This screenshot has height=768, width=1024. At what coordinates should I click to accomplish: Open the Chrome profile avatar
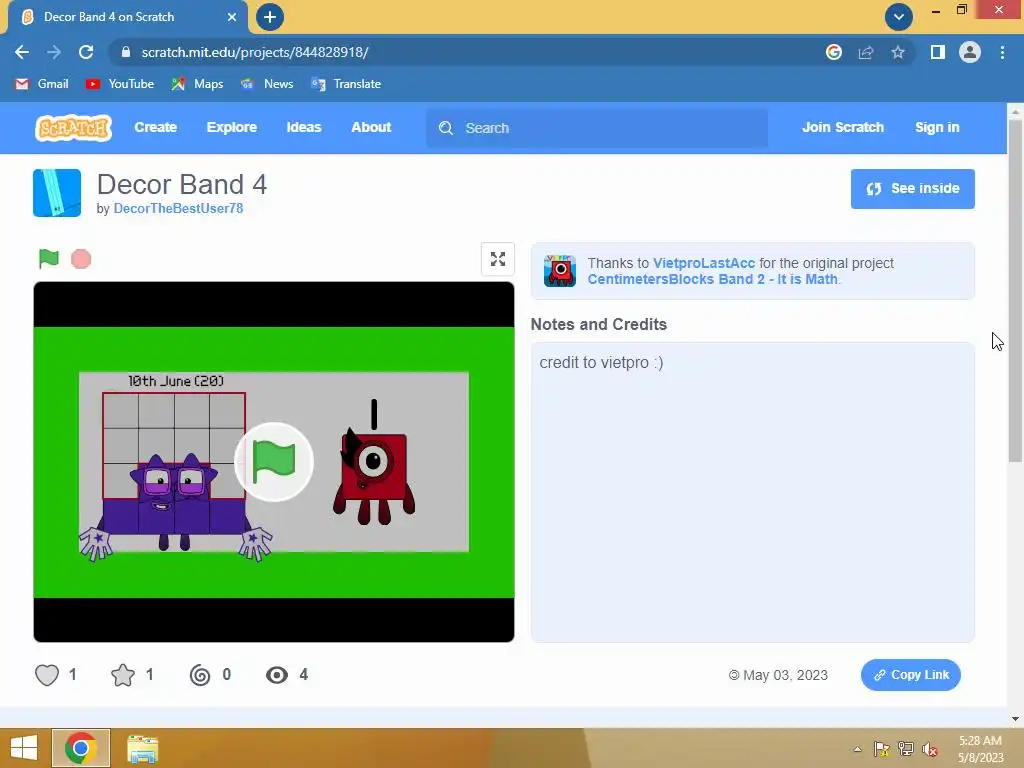pyautogui.click(x=970, y=52)
